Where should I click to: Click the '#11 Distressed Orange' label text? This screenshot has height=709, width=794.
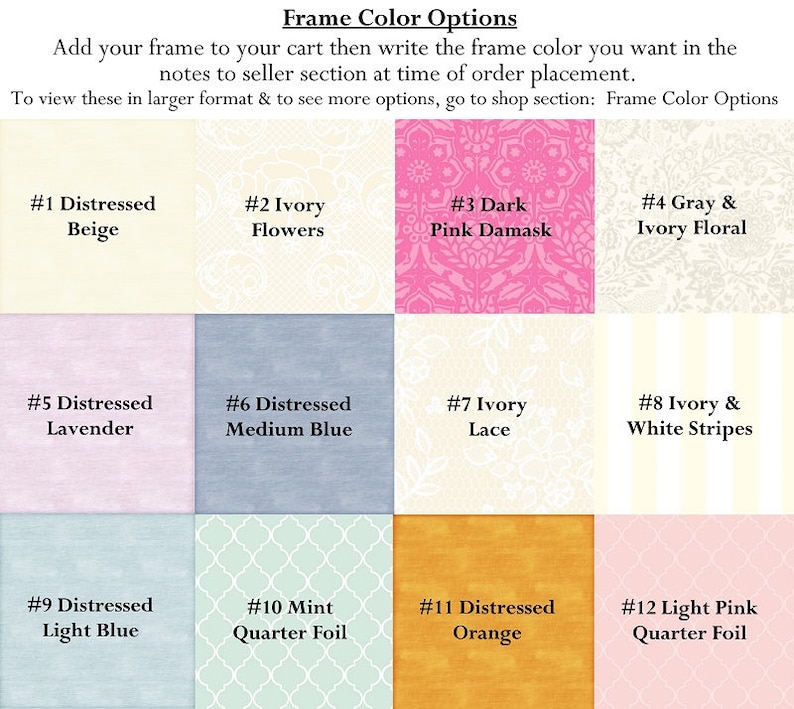coord(487,620)
